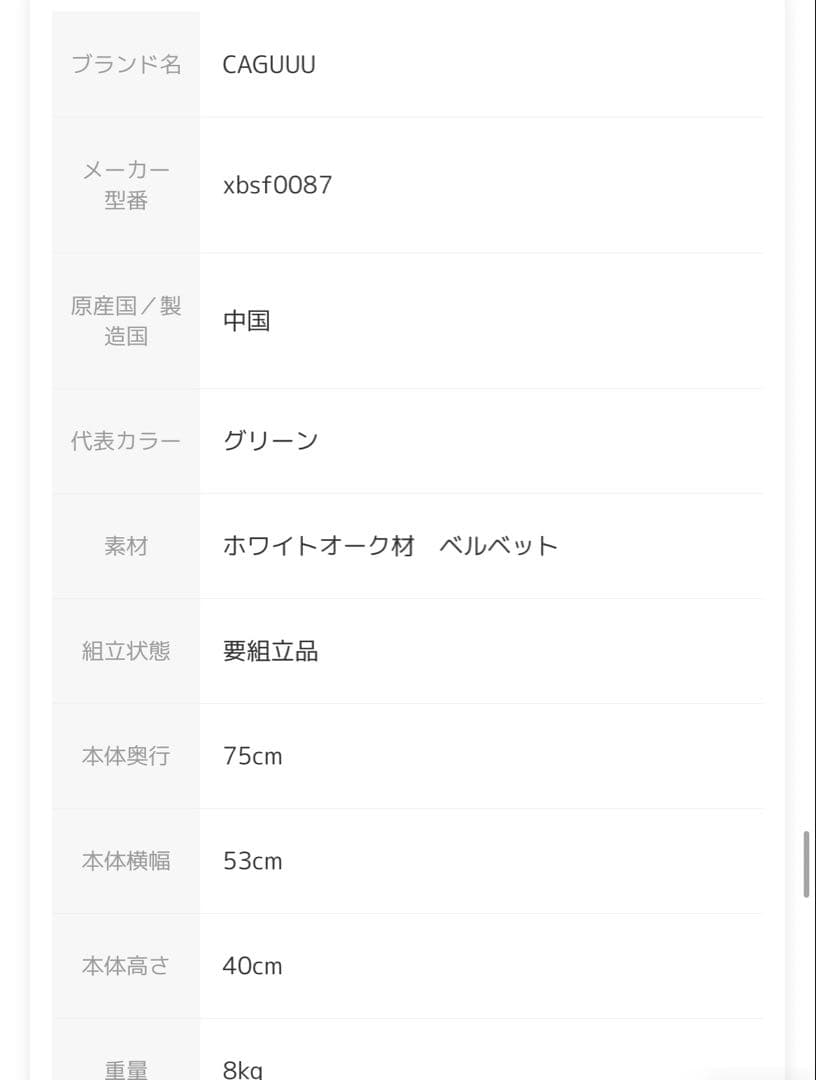Click the 本体横幅 label cell
This screenshot has height=1080, width=816.
pos(126,861)
